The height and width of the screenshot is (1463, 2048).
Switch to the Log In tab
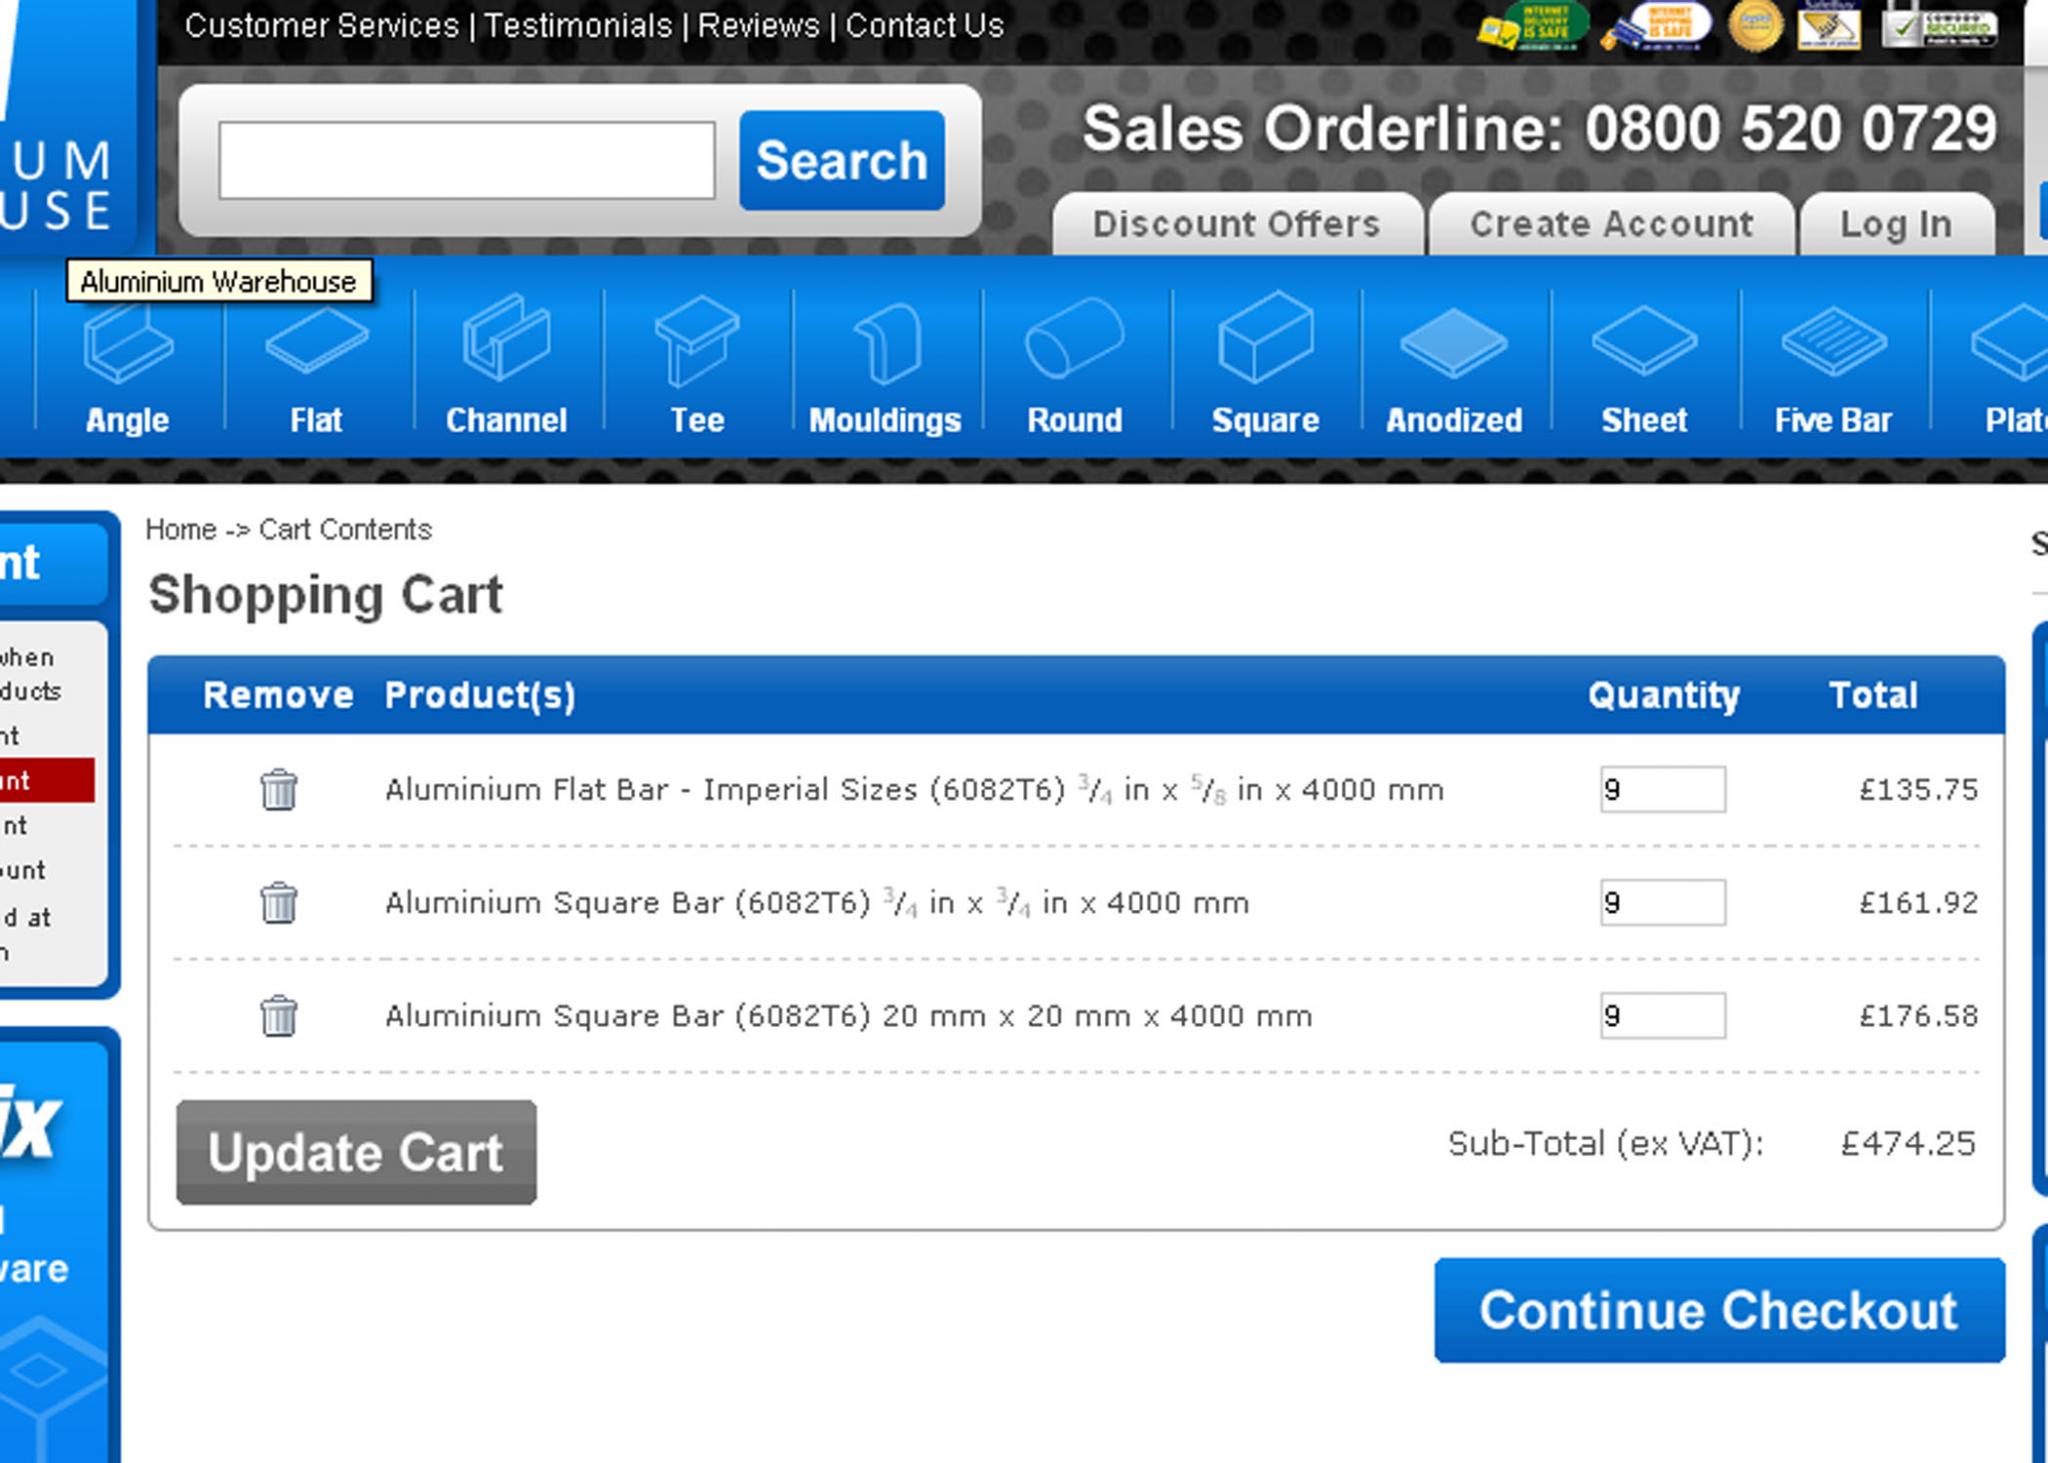click(1896, 225)
